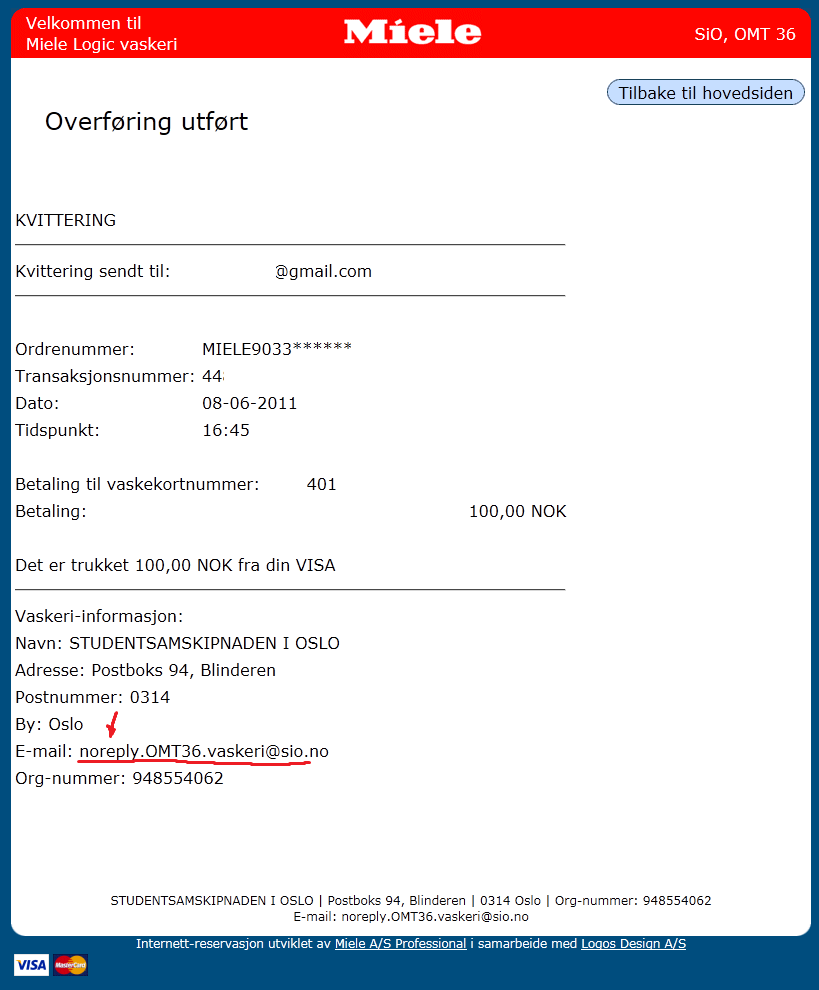Screen dimensions: 819x990
Task: Click the vaskekortnummer value 401
Action: [x=321, y=484]
